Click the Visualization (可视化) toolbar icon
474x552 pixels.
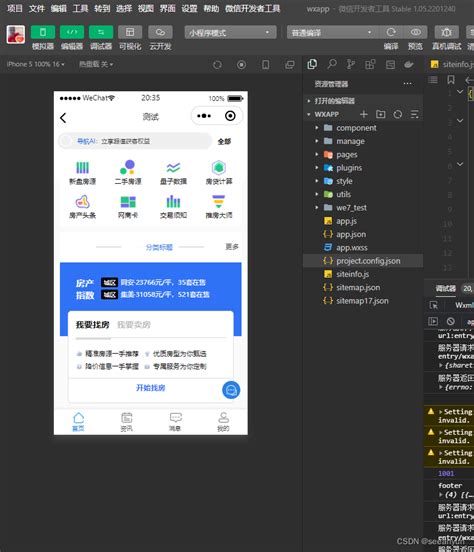click(x=130, y=32)
